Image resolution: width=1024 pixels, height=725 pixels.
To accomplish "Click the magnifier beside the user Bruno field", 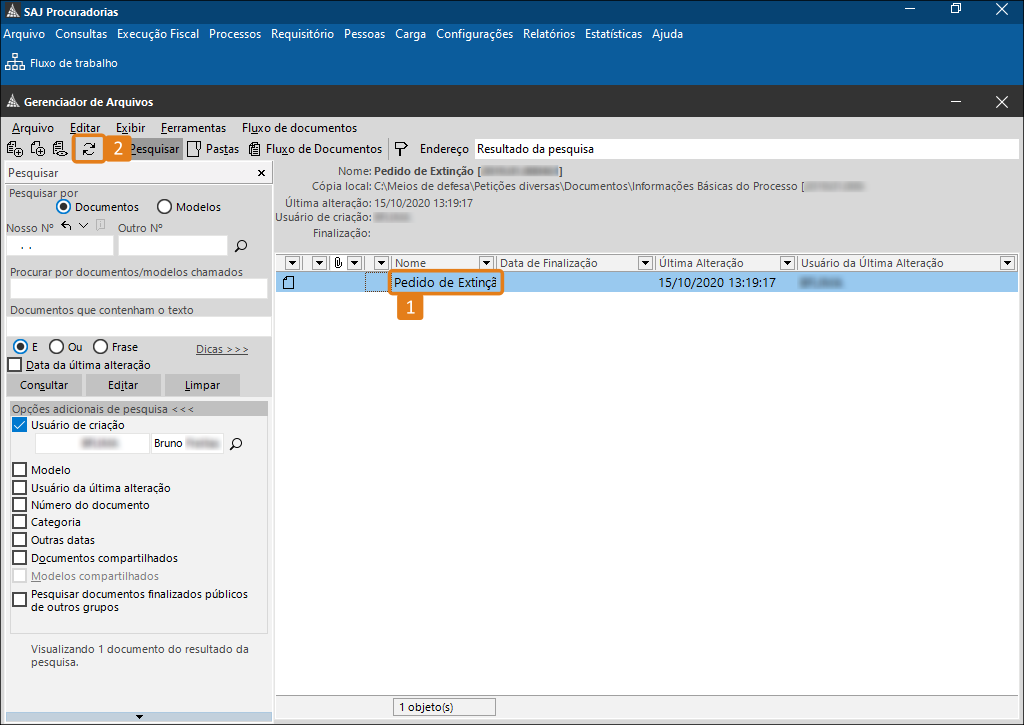I will click(x=236, y=443).
